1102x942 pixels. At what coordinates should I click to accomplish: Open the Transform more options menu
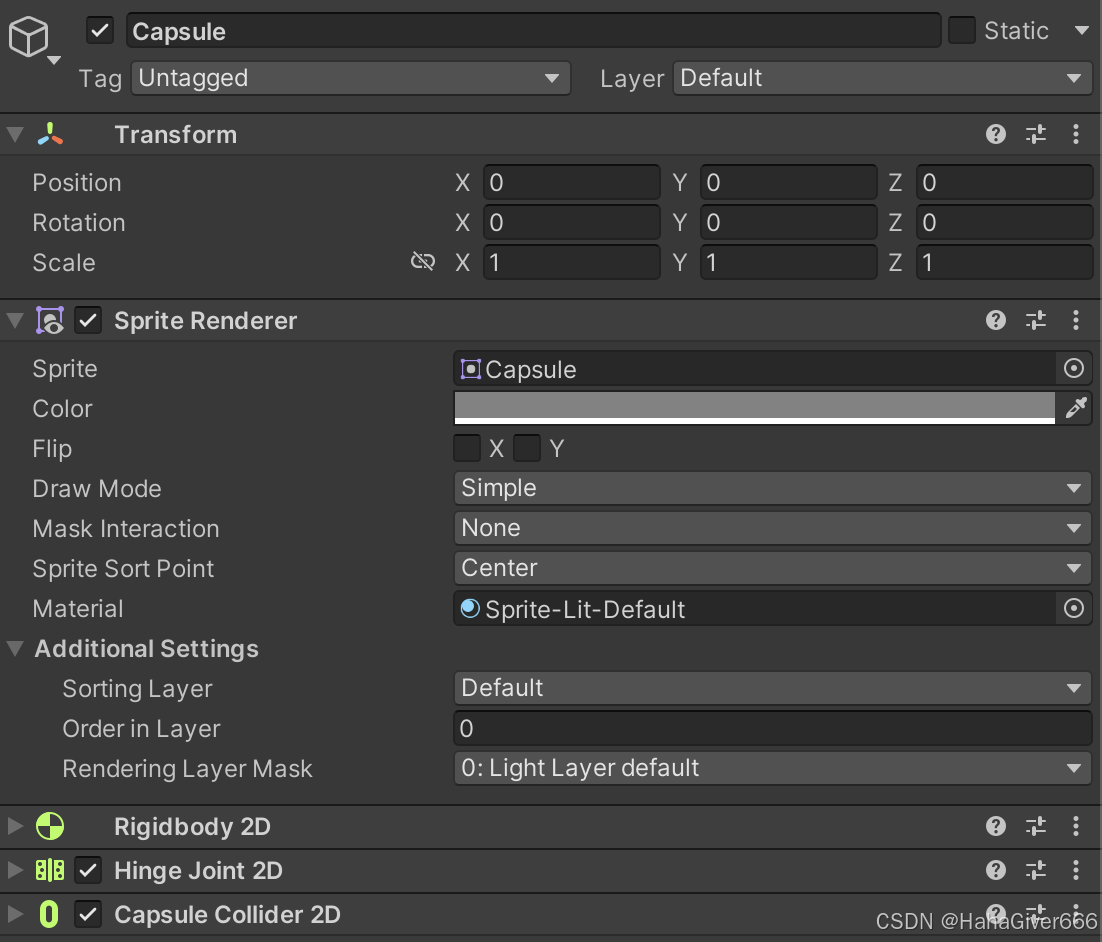click(1076, 134)
